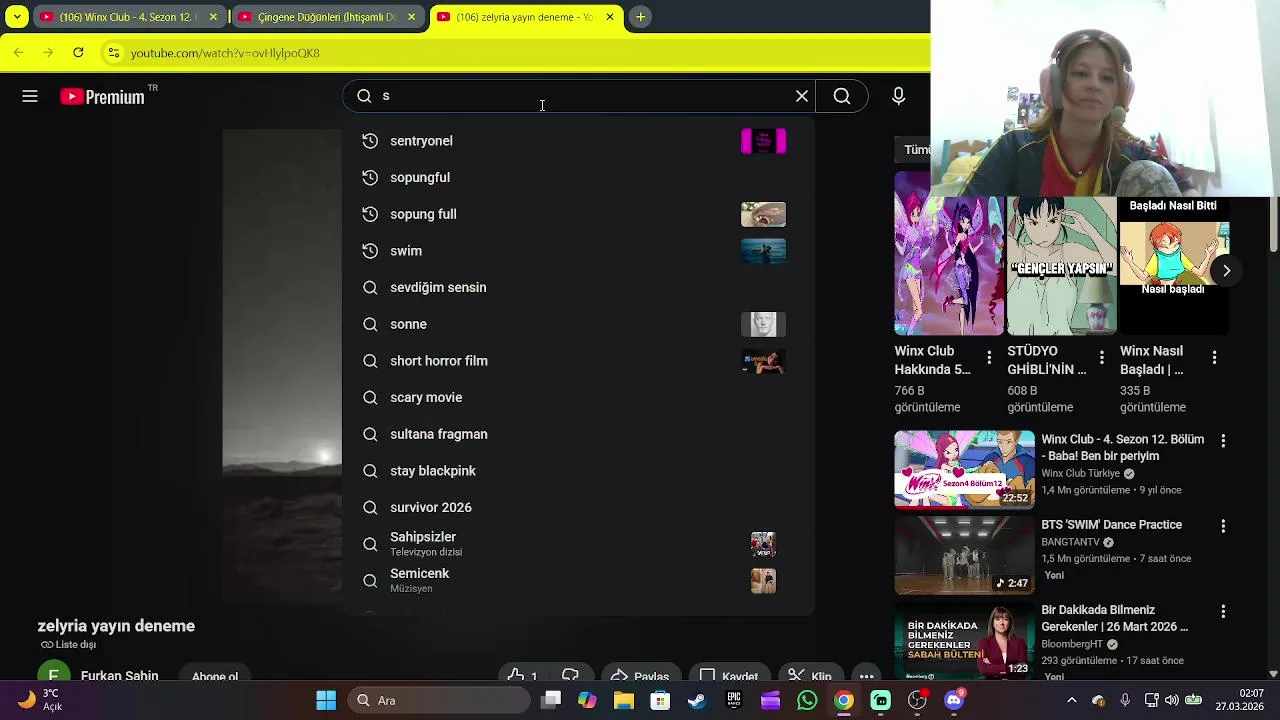The height and width of the screenshot is (720, 1280).
Task: Click the site info icon in address bar
Action: (x=114, y=53)
